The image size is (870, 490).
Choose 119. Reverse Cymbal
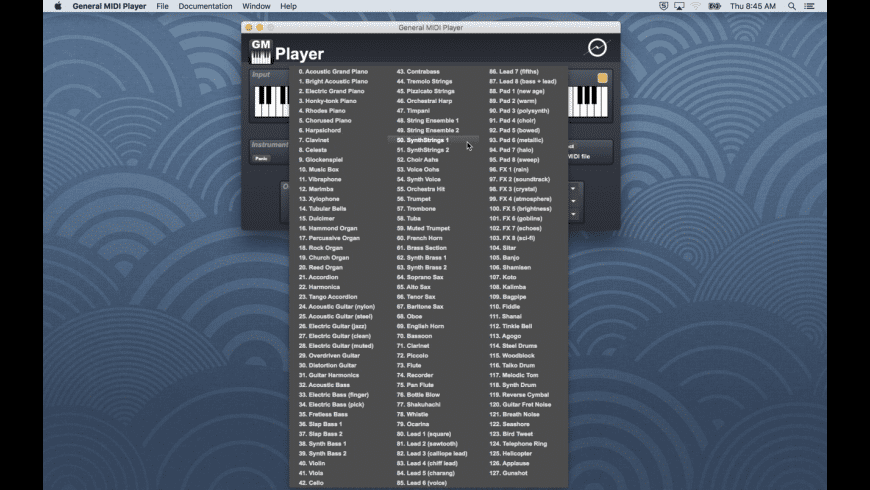[x=519, y=395]
